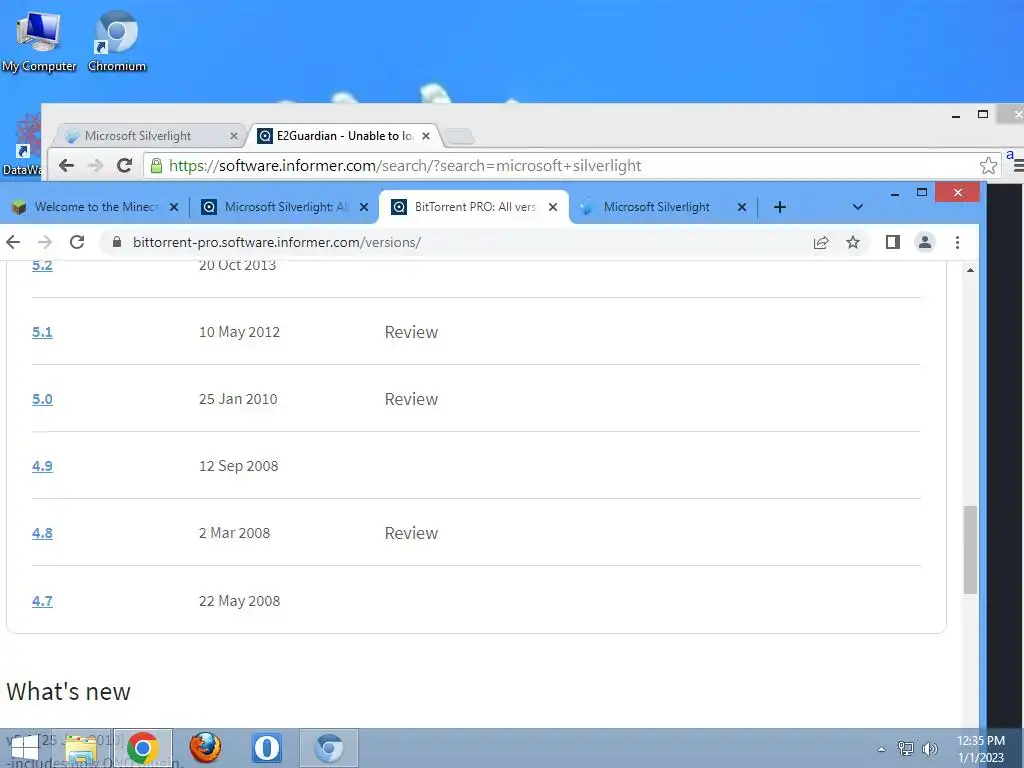Image resolution: width=1024 pixels, height=768 pixels.
Task: Open File Explorer from the taskbar
Action: point(81,748)
